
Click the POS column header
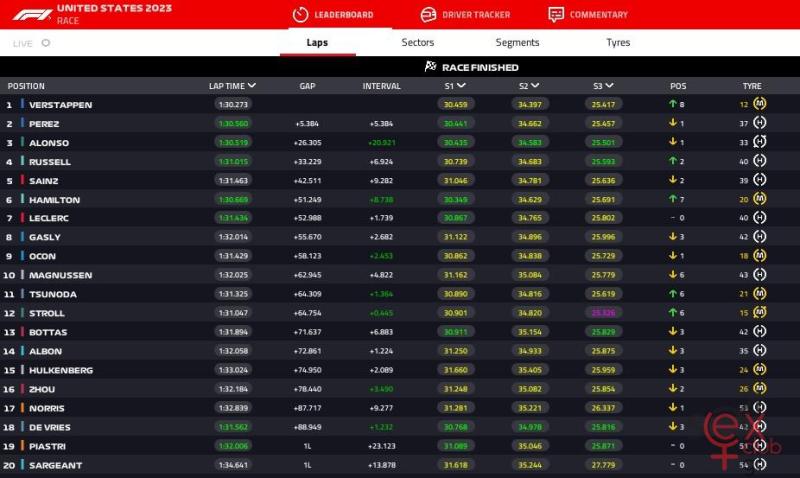tap(678, 86)
